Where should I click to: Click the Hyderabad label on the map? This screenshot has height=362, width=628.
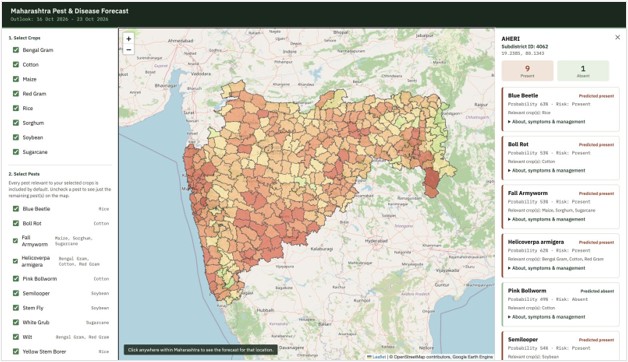click(376, 241)
